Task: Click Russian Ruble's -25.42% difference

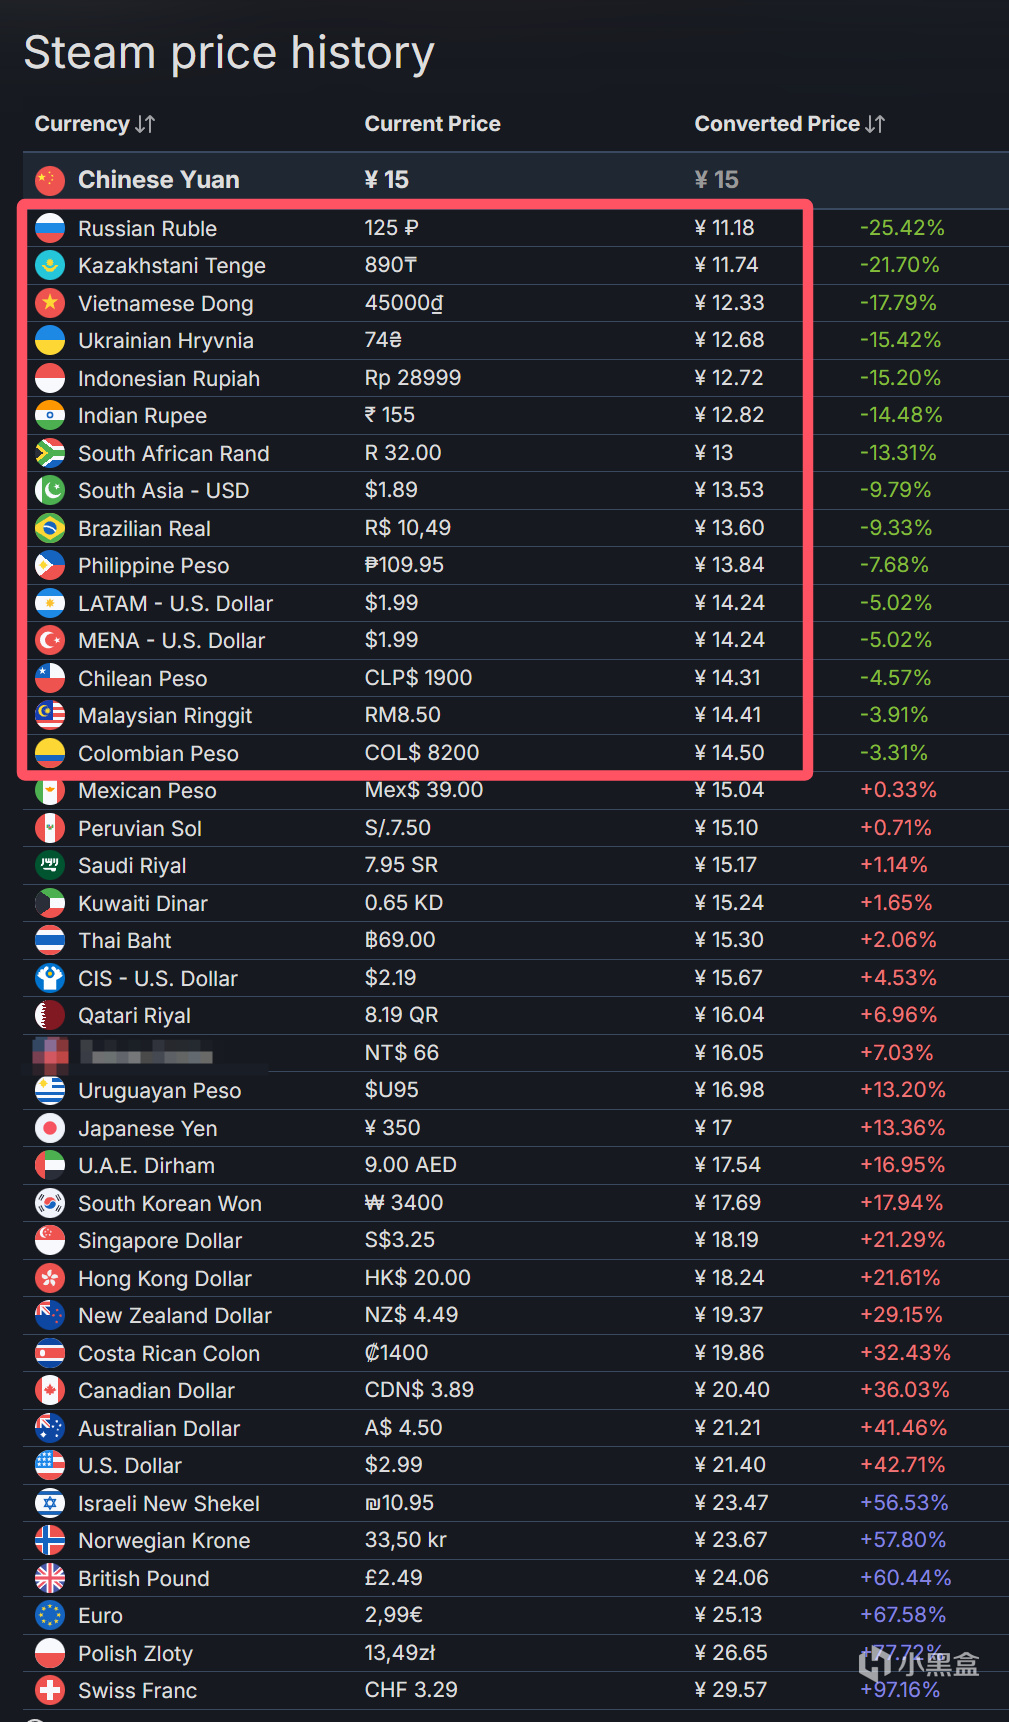Action: [x=902, y=228]
